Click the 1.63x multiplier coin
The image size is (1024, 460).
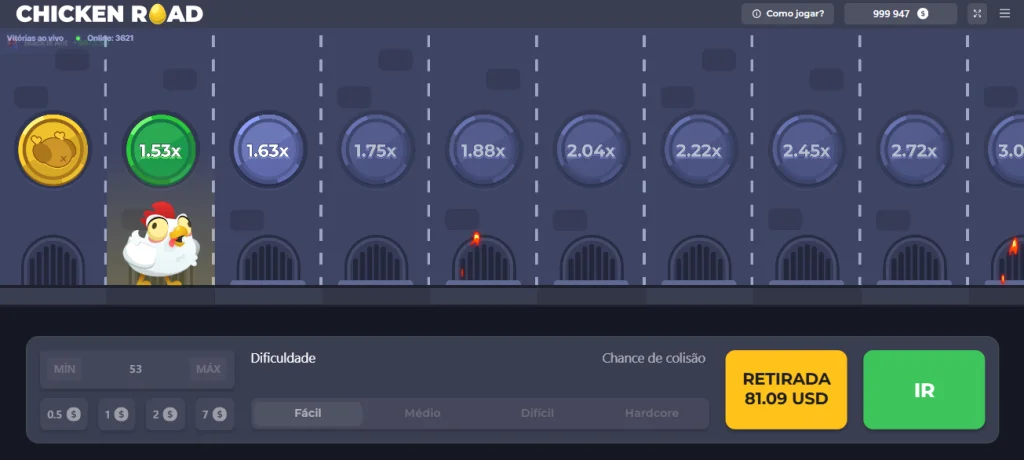[x=268, y=150]
